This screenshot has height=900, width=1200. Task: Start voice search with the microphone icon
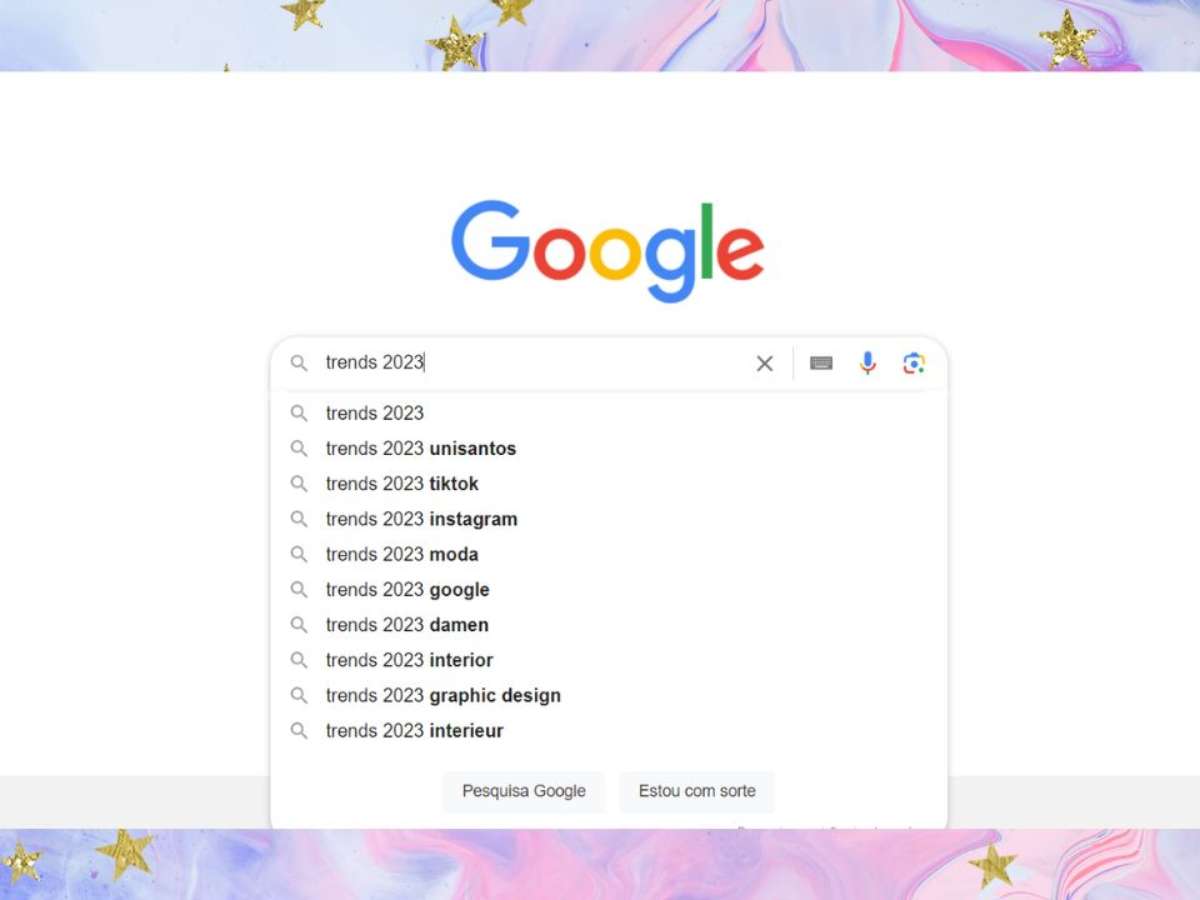868,363
